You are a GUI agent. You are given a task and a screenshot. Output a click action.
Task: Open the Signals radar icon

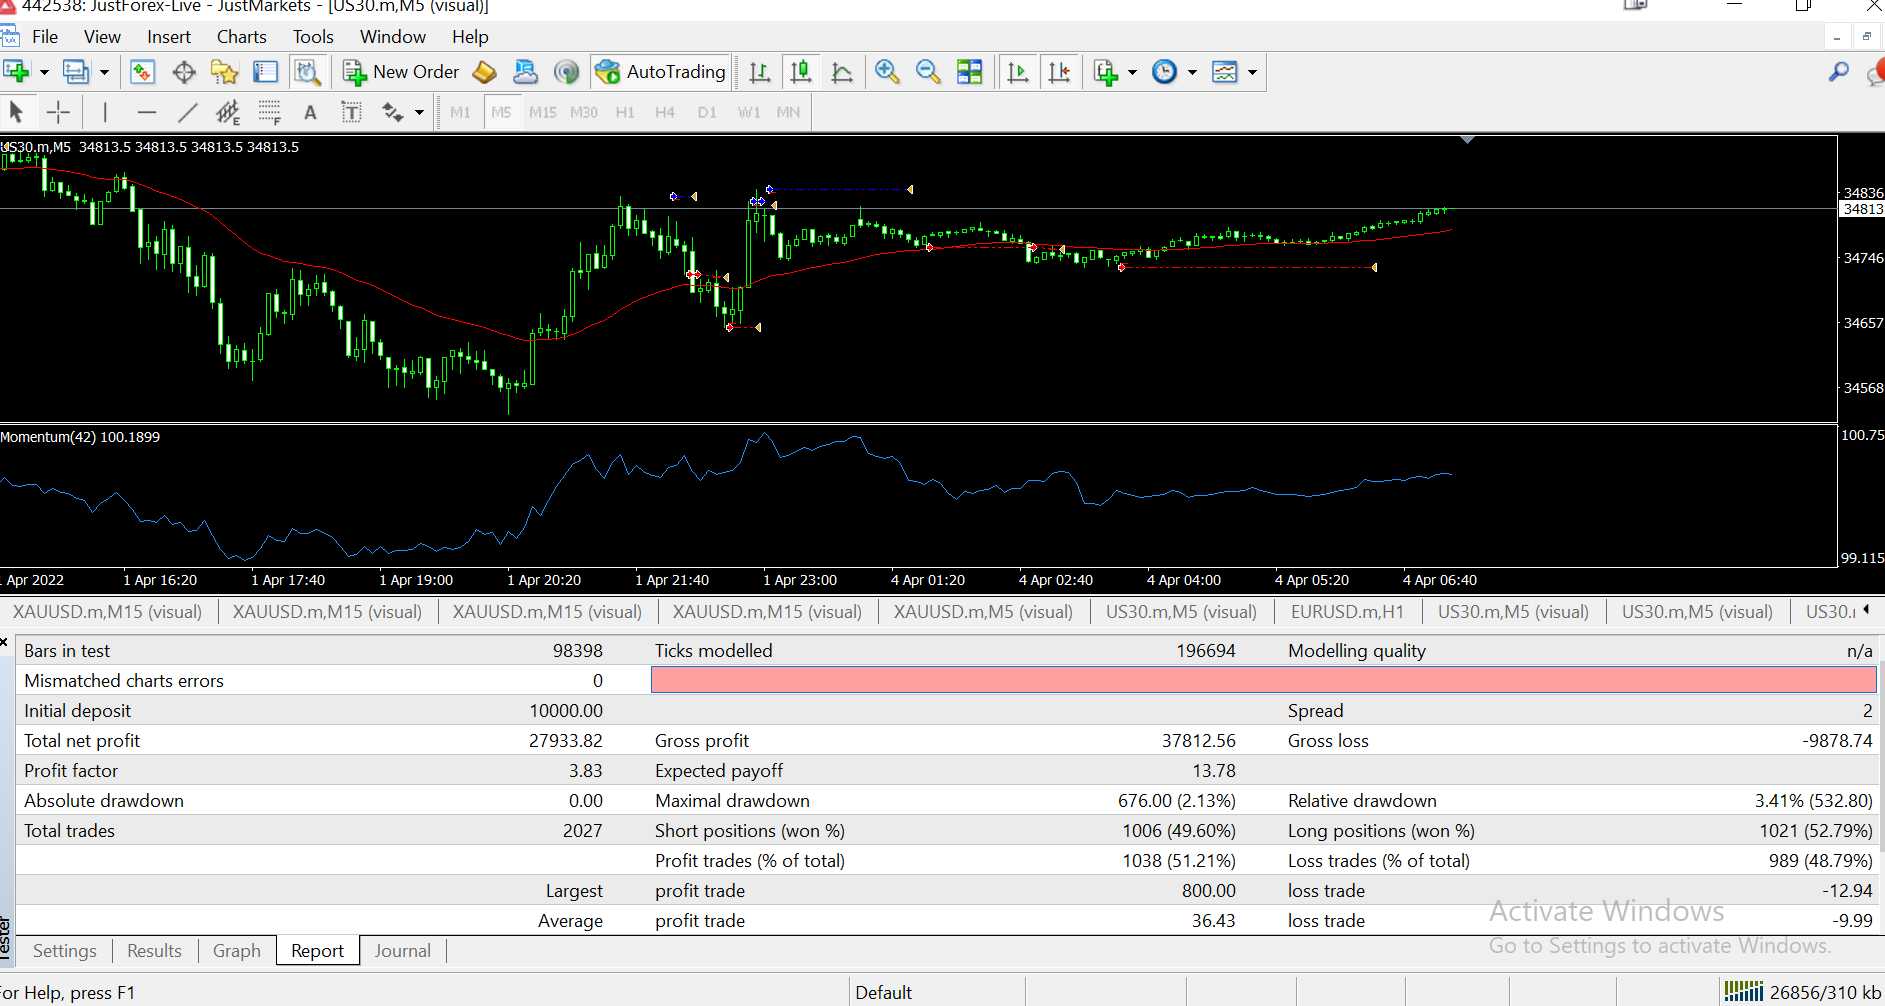(566, 72)
